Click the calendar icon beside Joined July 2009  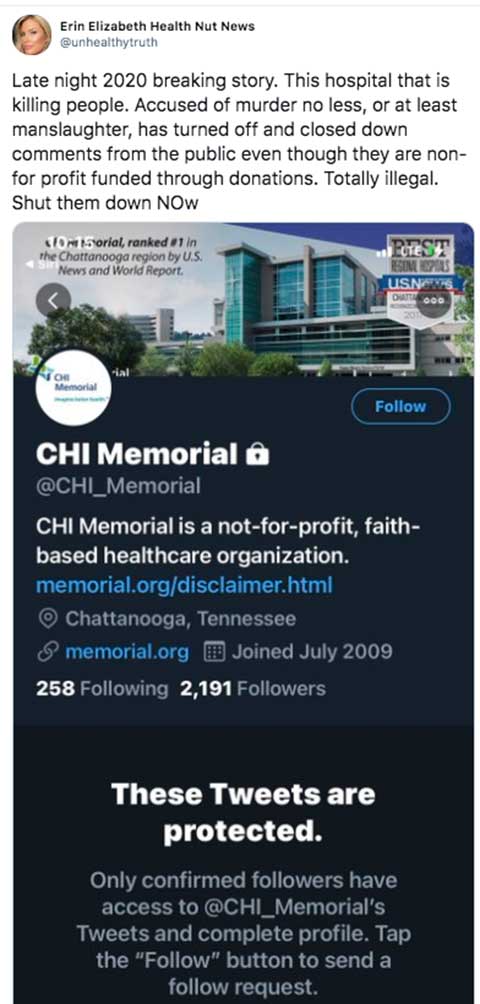point(212,652)
